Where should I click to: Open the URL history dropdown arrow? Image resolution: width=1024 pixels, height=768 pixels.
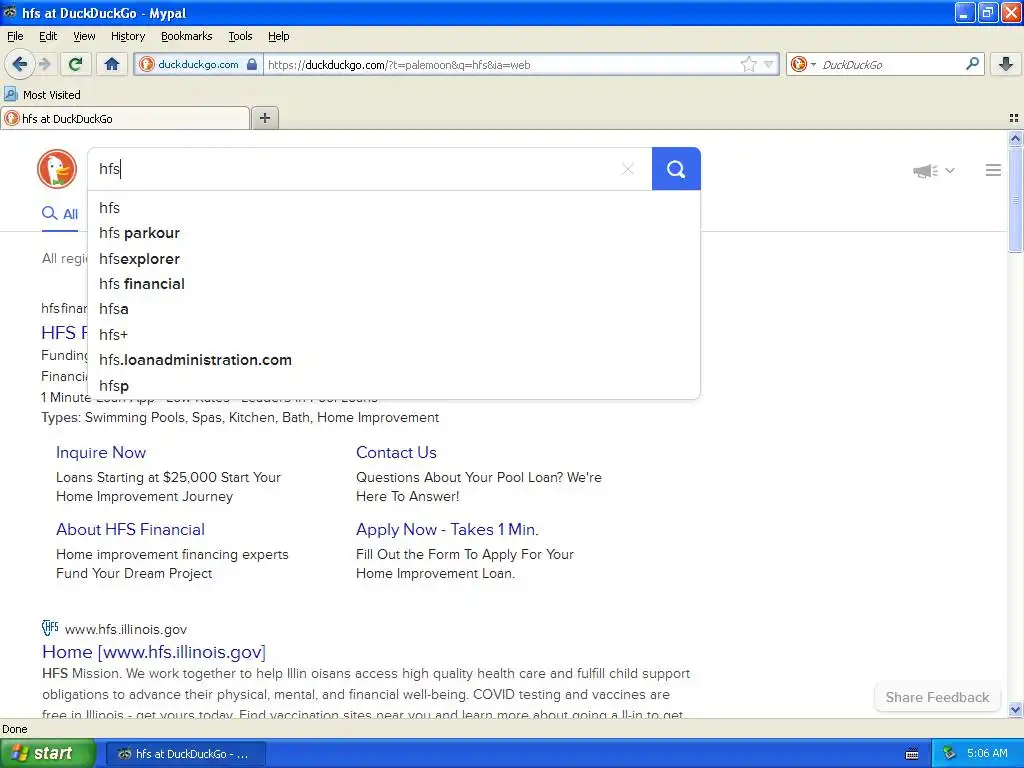pos(769,64)
